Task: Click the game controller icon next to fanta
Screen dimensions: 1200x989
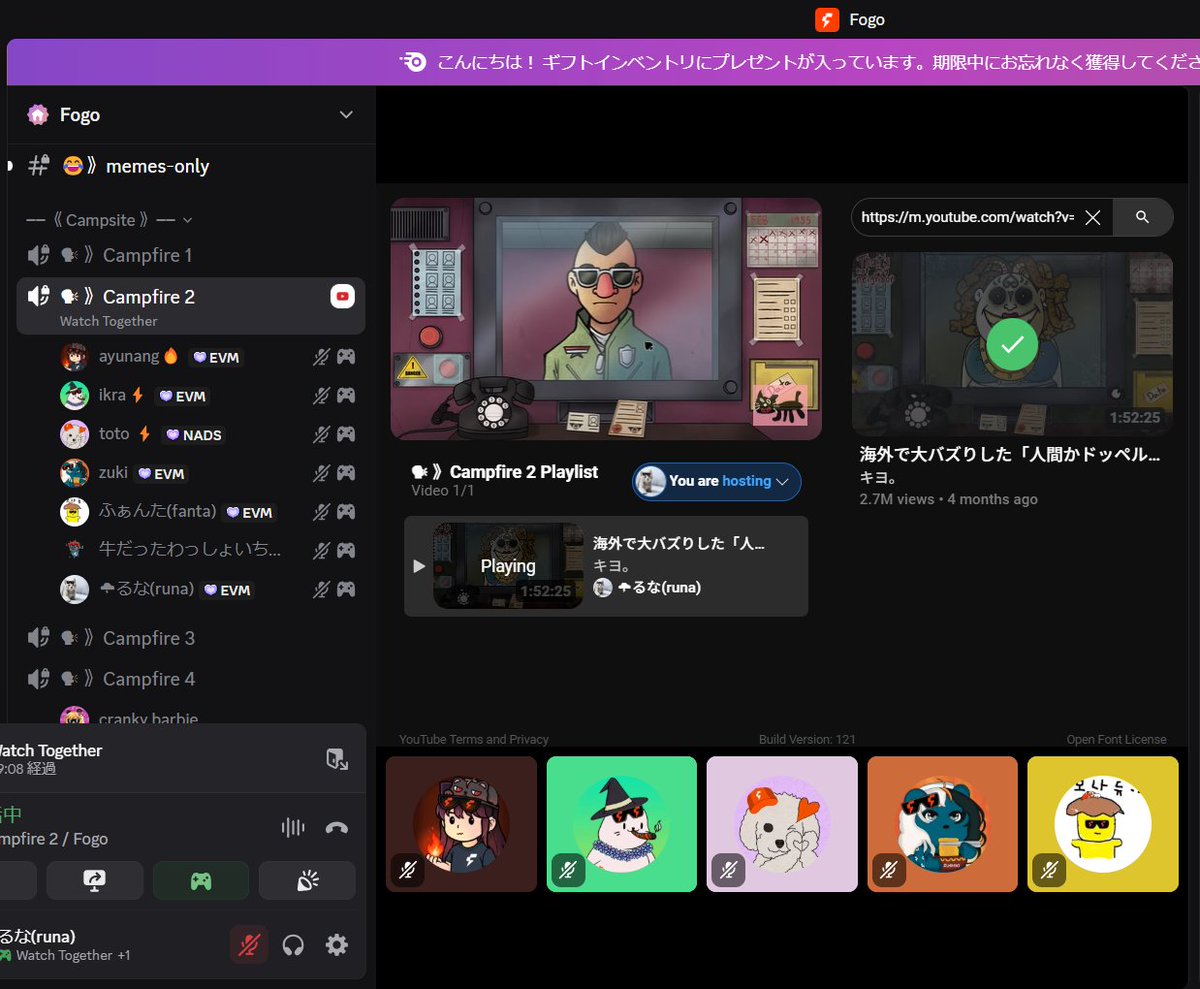Action: 346,512
